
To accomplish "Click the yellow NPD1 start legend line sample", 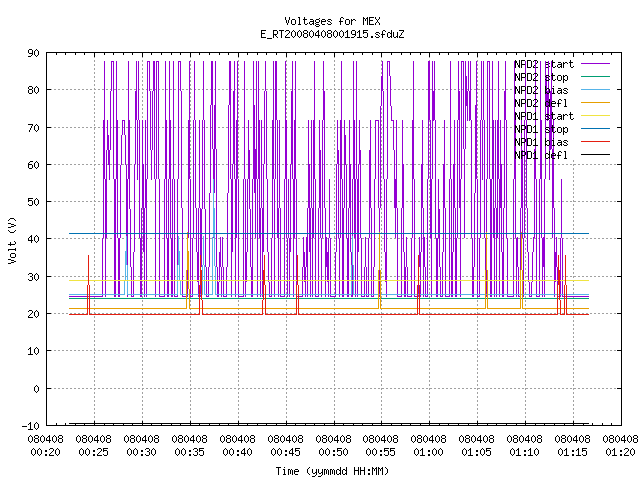I will coord(595,116).
